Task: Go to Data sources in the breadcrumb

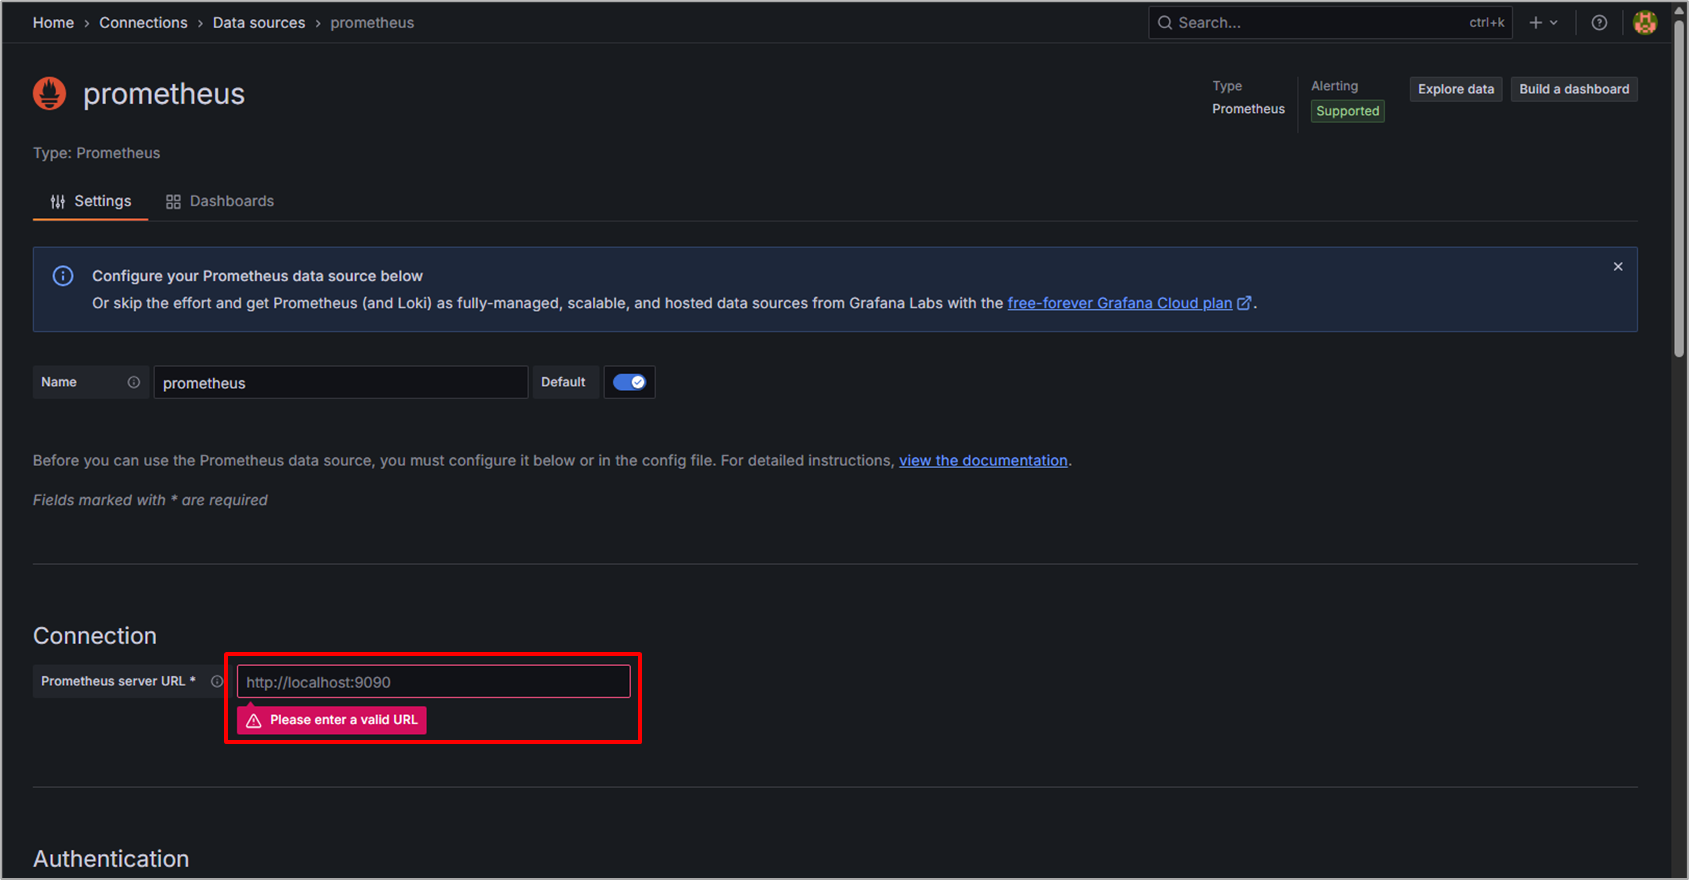Action: pos(258,23)
